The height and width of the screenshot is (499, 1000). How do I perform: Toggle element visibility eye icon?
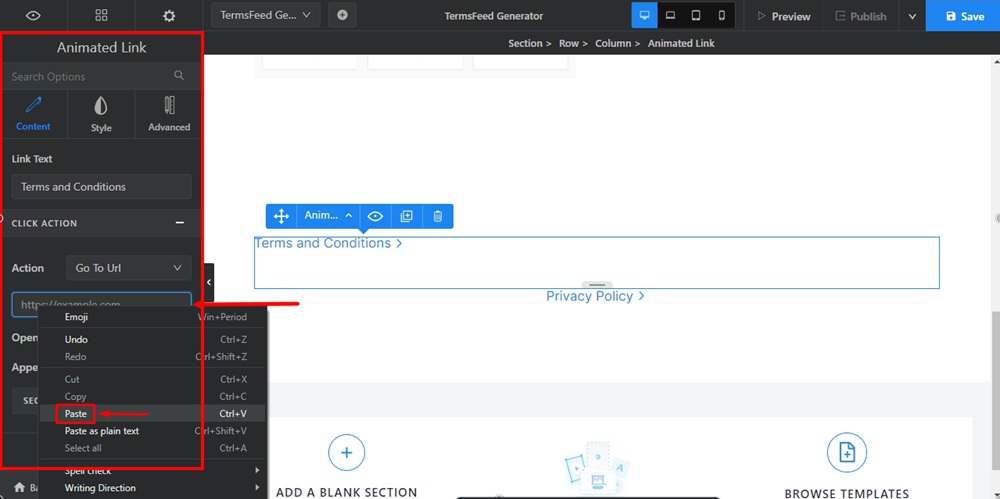coord(375,216)
